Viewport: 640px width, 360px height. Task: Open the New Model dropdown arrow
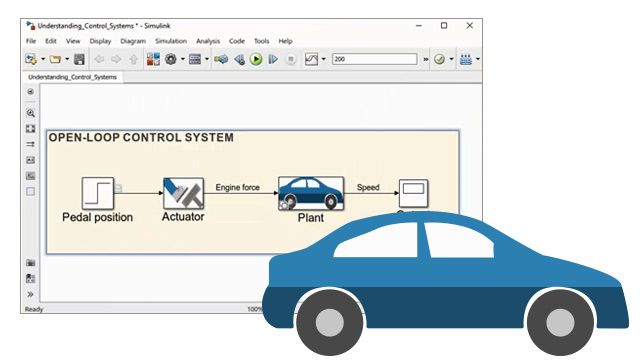click(43, 59)
